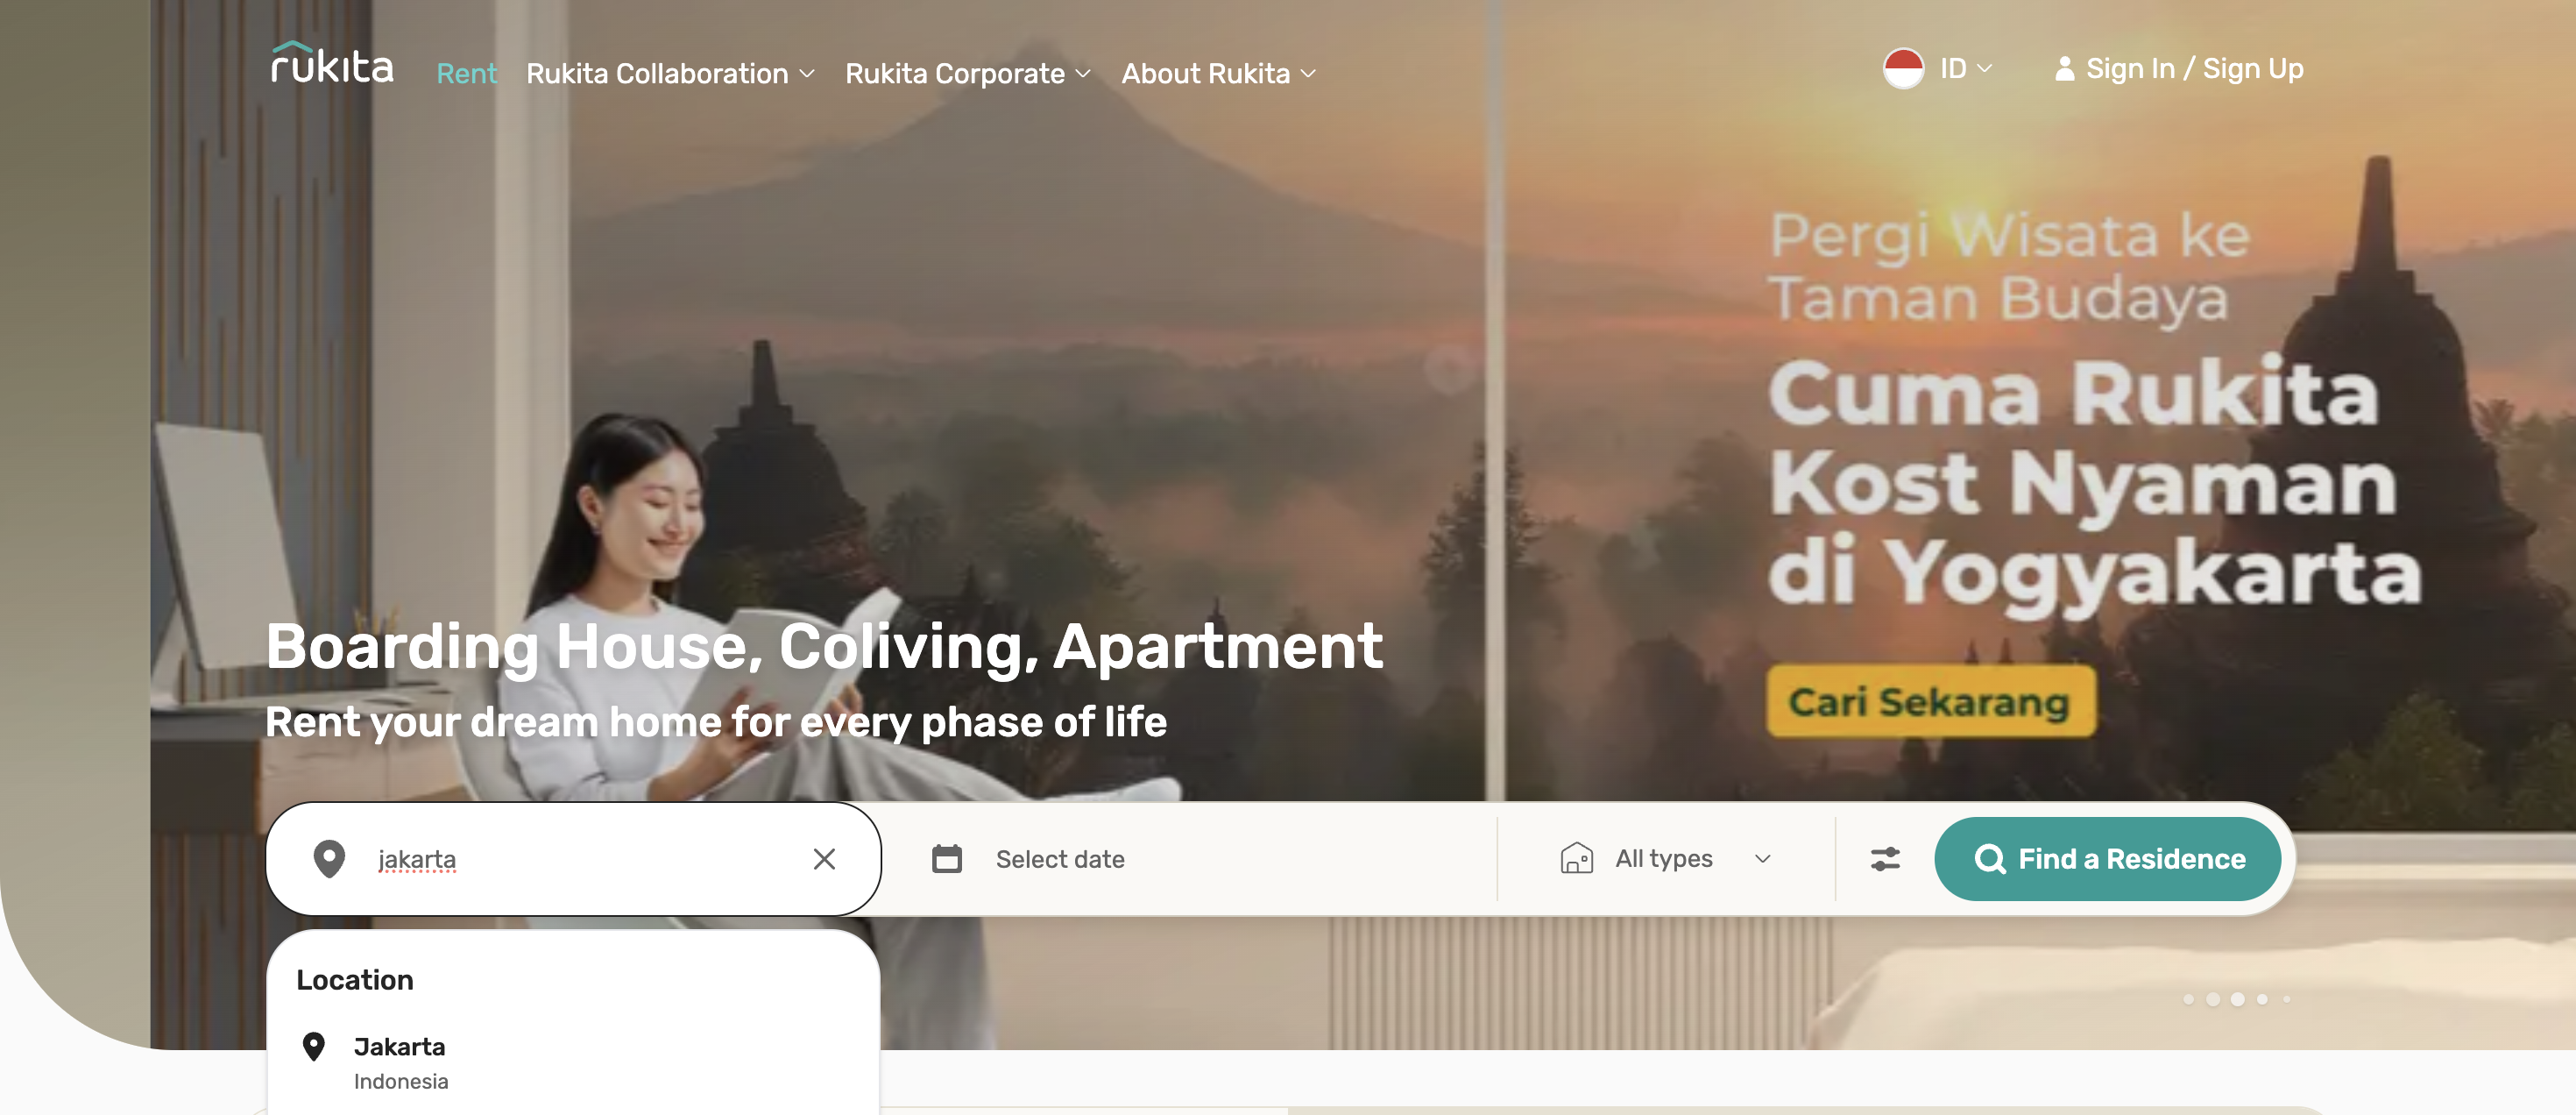
Task: Click the location pin in search field
Action: [329, 859]
